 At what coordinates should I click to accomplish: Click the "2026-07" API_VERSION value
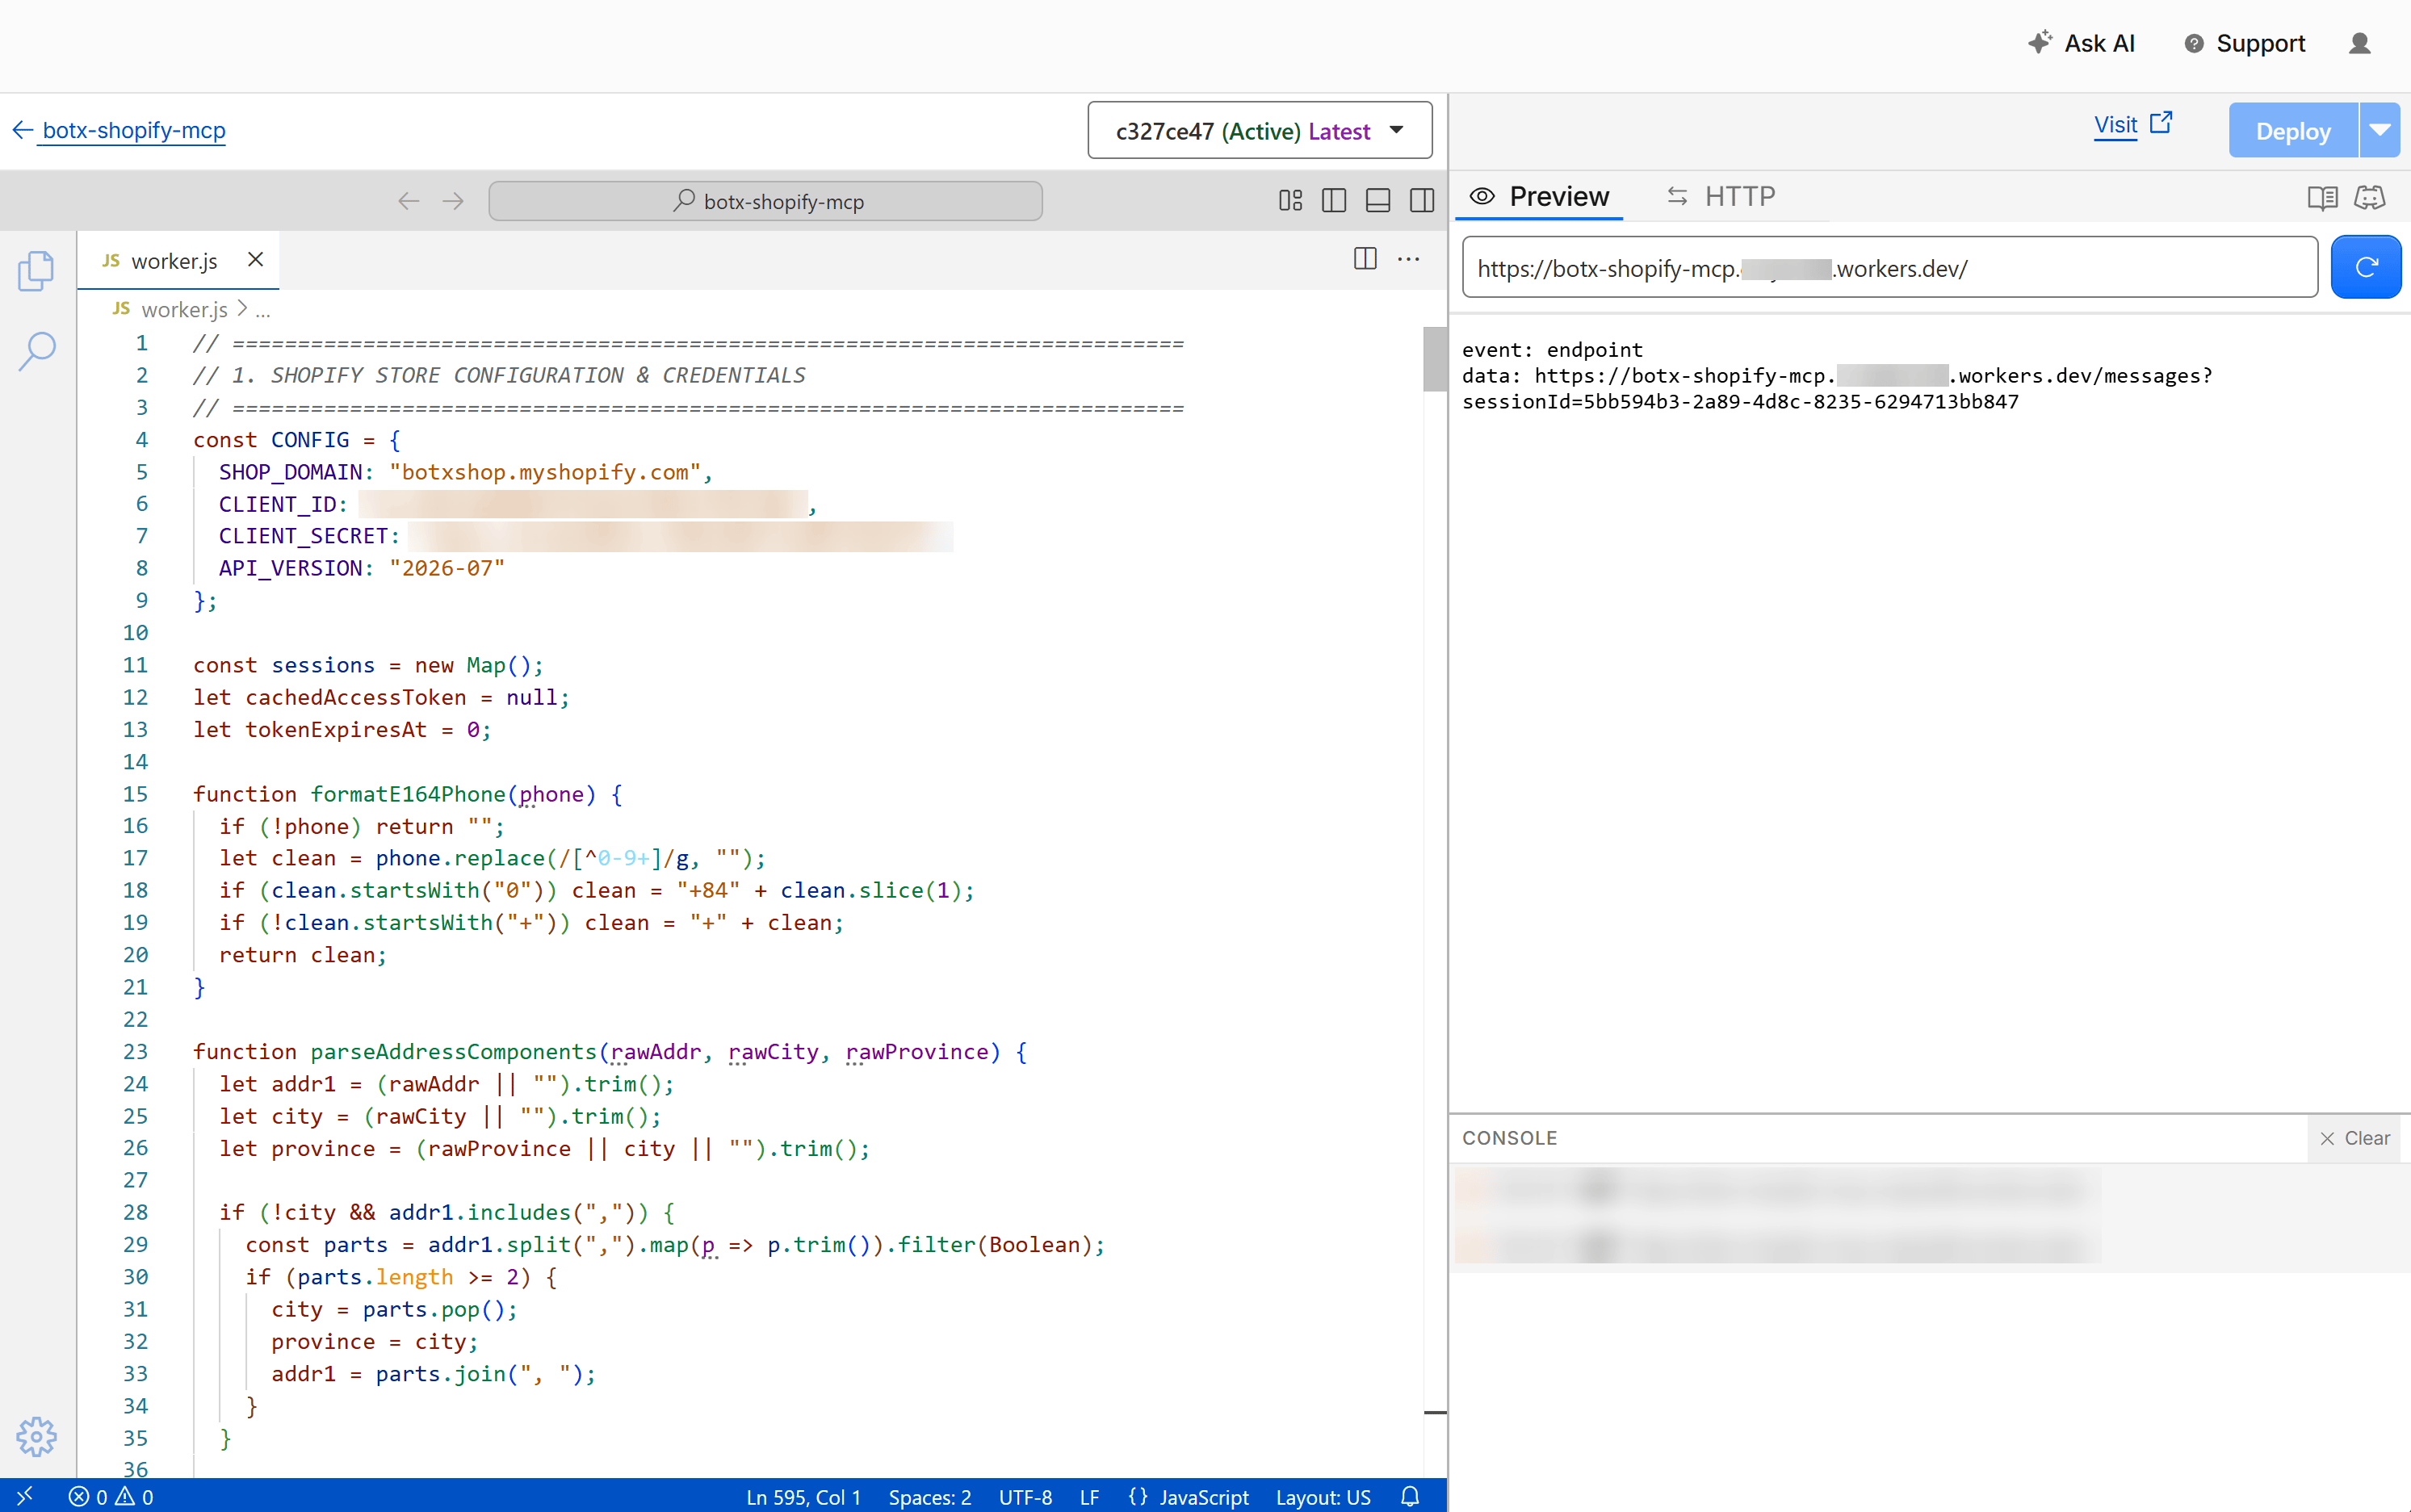[447, 568]
